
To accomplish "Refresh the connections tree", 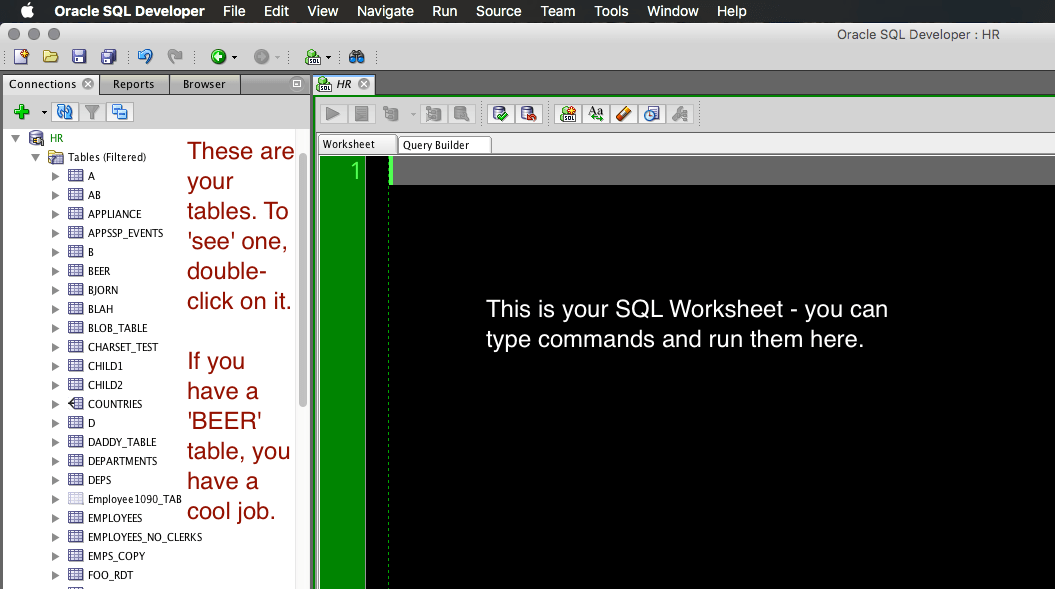I will tap(64, 111).
